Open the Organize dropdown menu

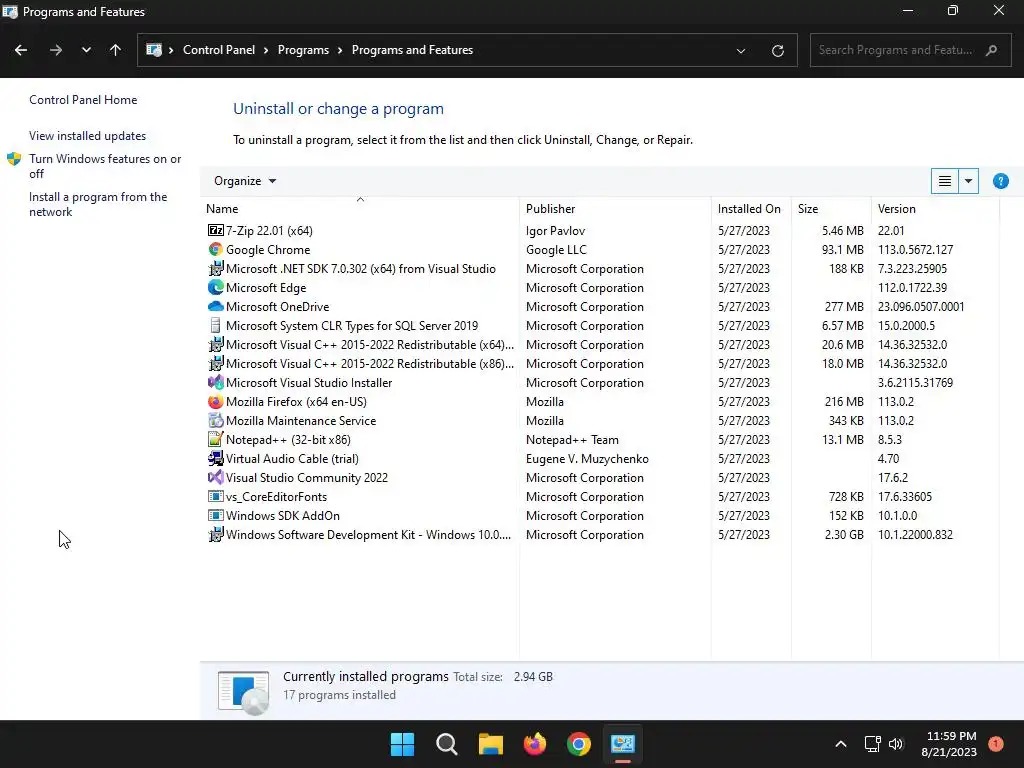[245, 181]
